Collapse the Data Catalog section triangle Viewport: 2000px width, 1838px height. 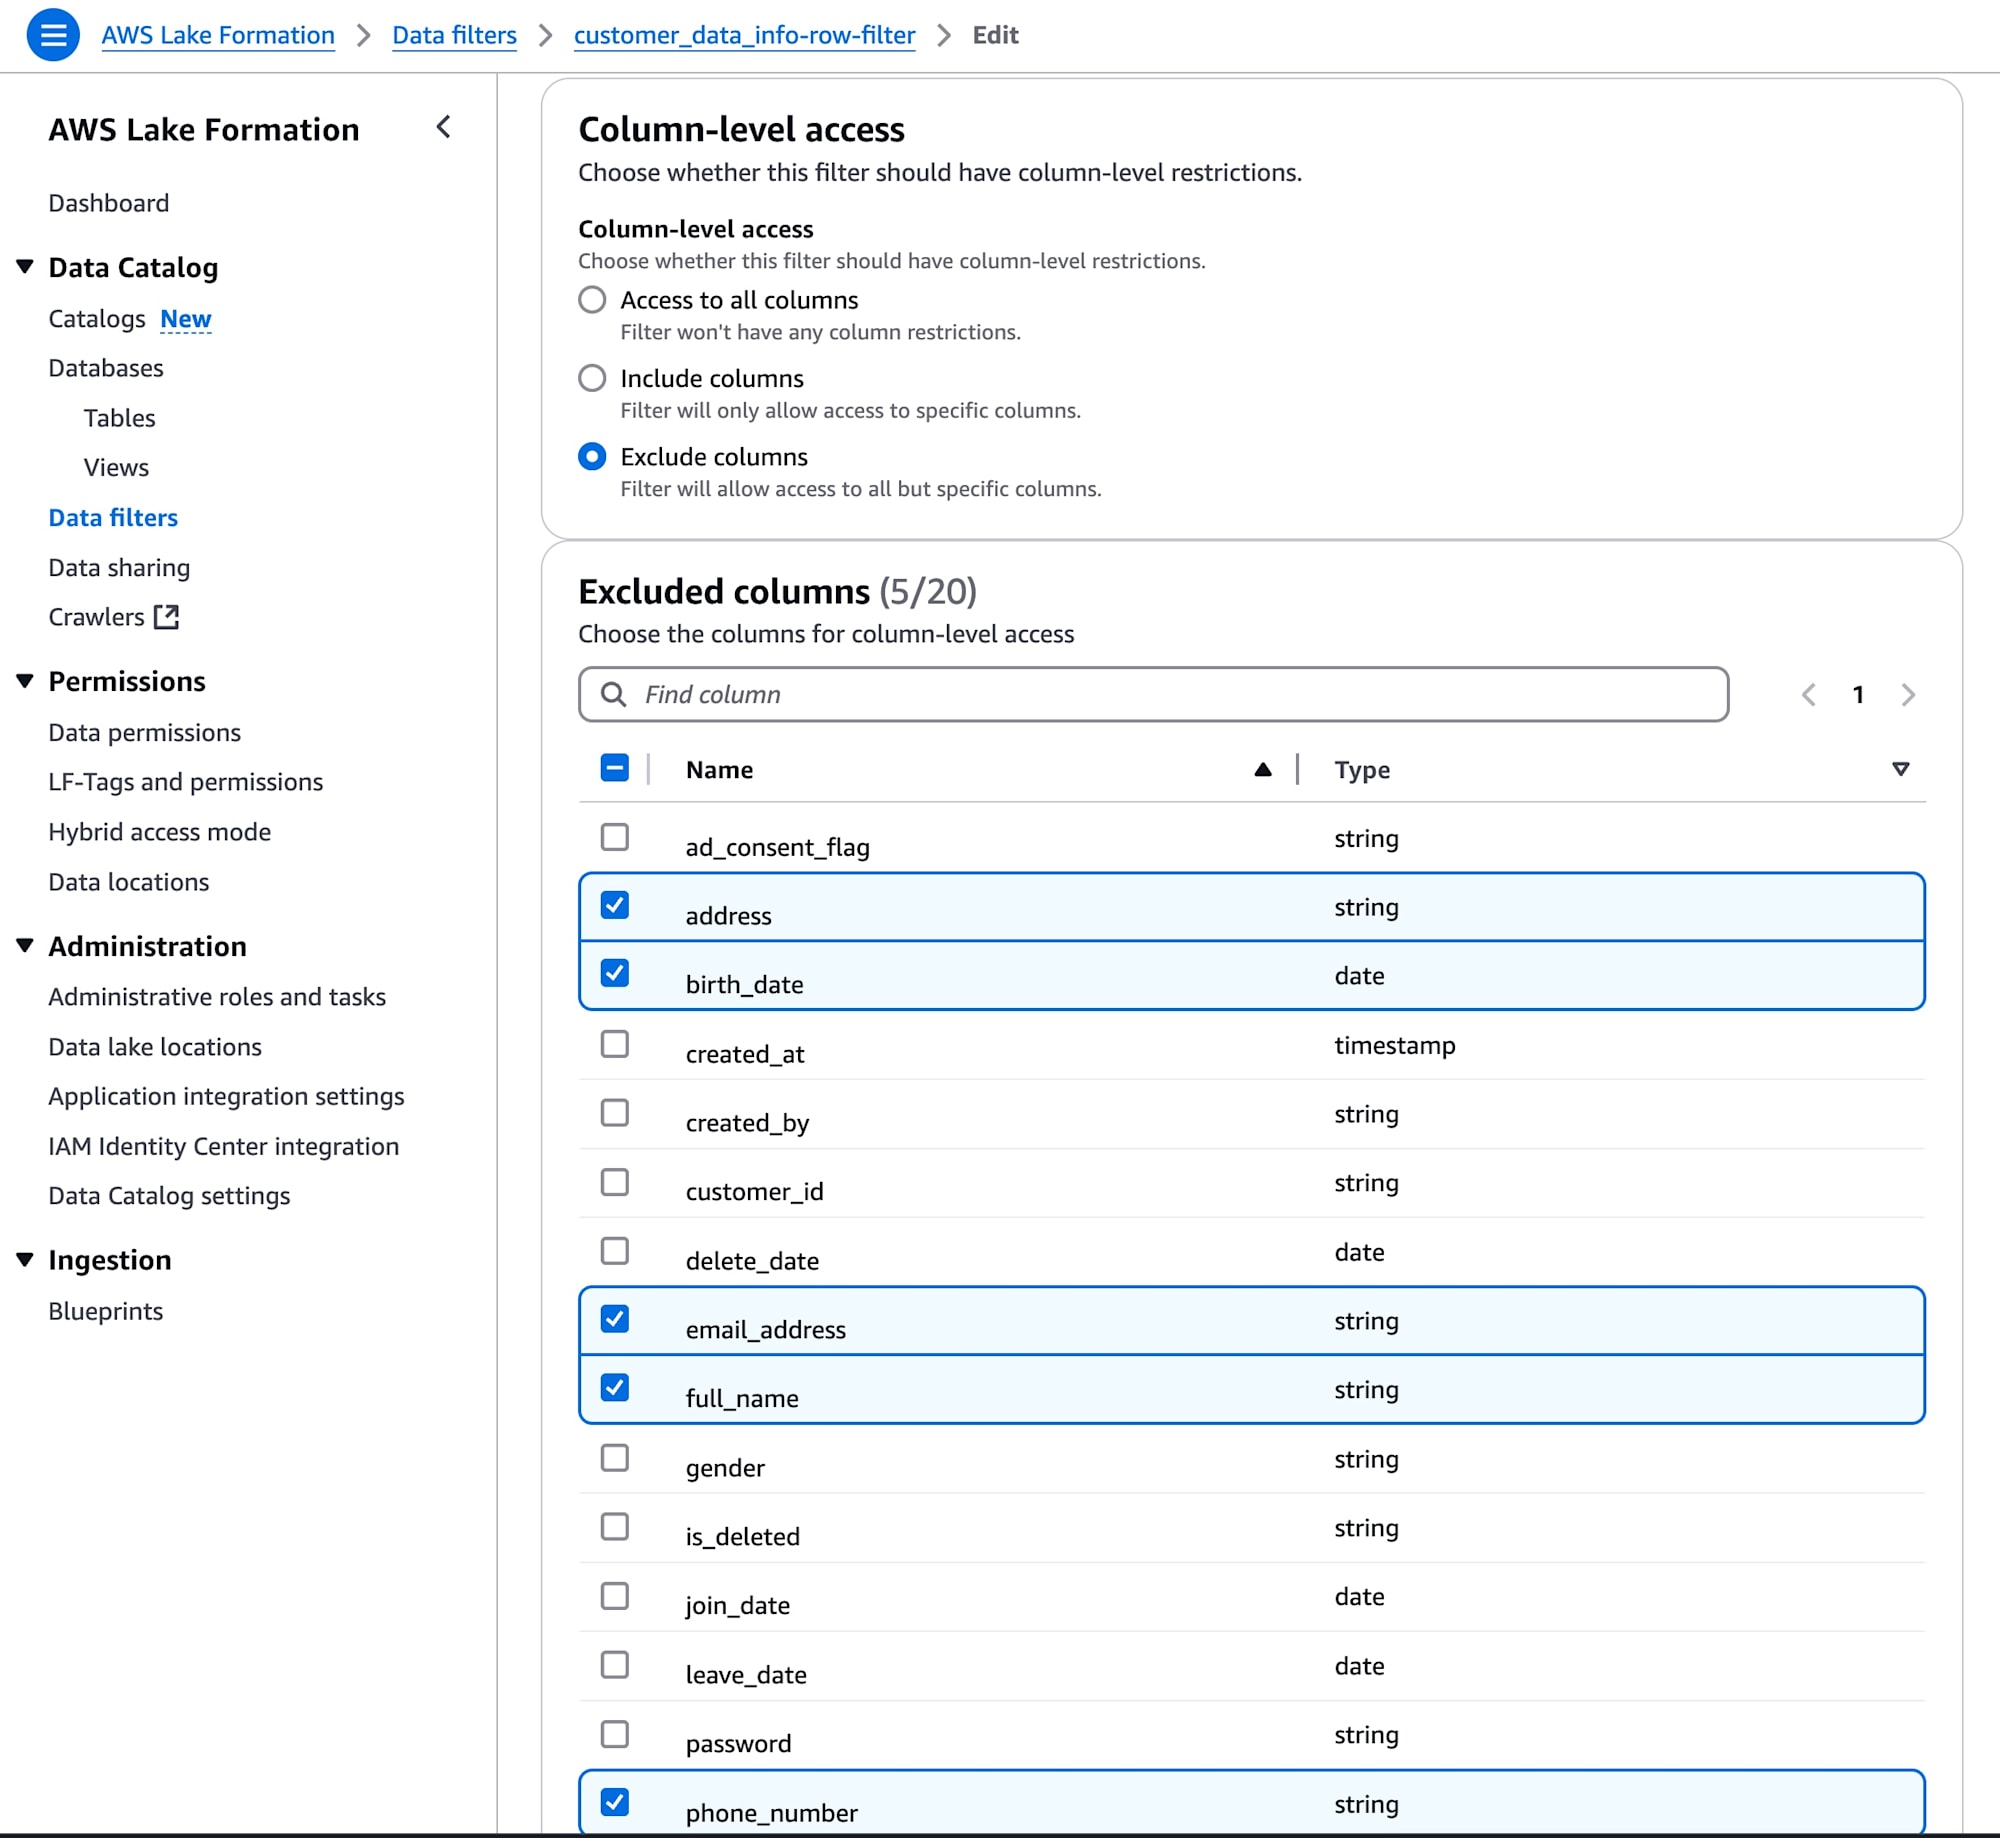coord(25,267)
